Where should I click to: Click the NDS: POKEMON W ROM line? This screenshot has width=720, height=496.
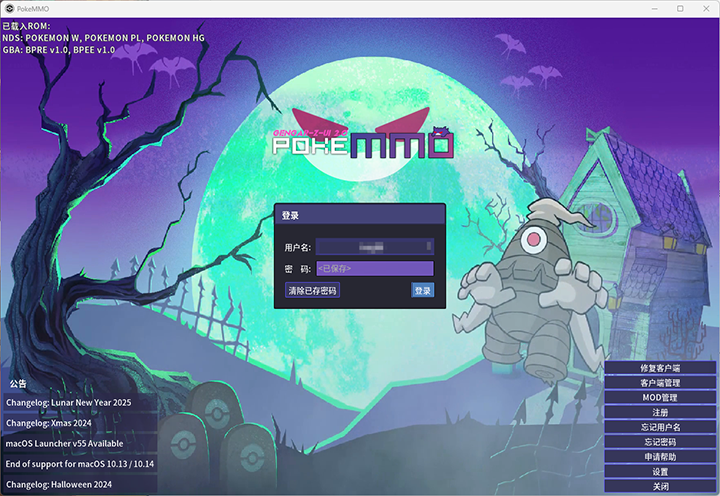coord(103,38)
